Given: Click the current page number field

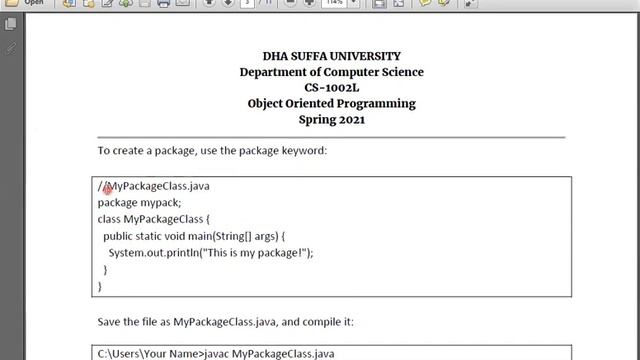Looking at the screenshot, I should tap(247, 3).
